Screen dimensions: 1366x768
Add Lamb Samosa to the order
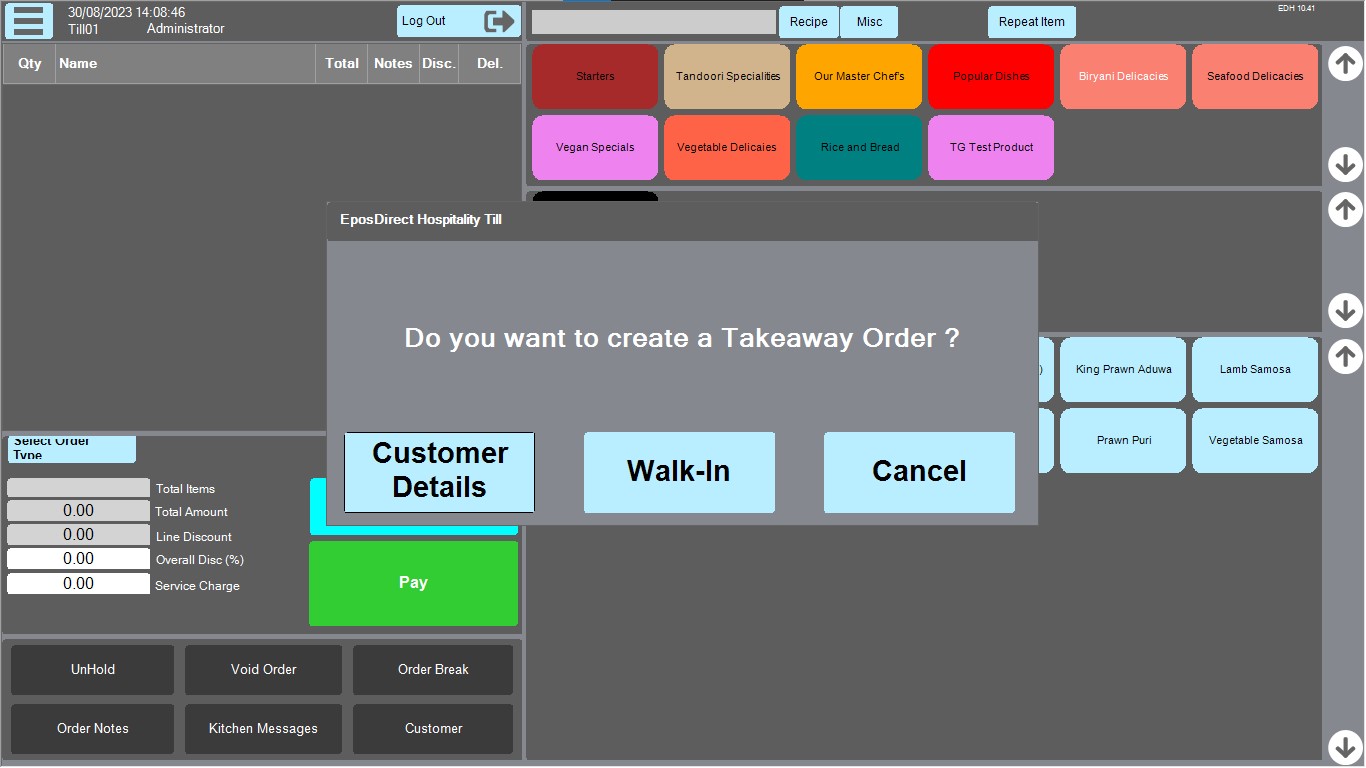1254,370
